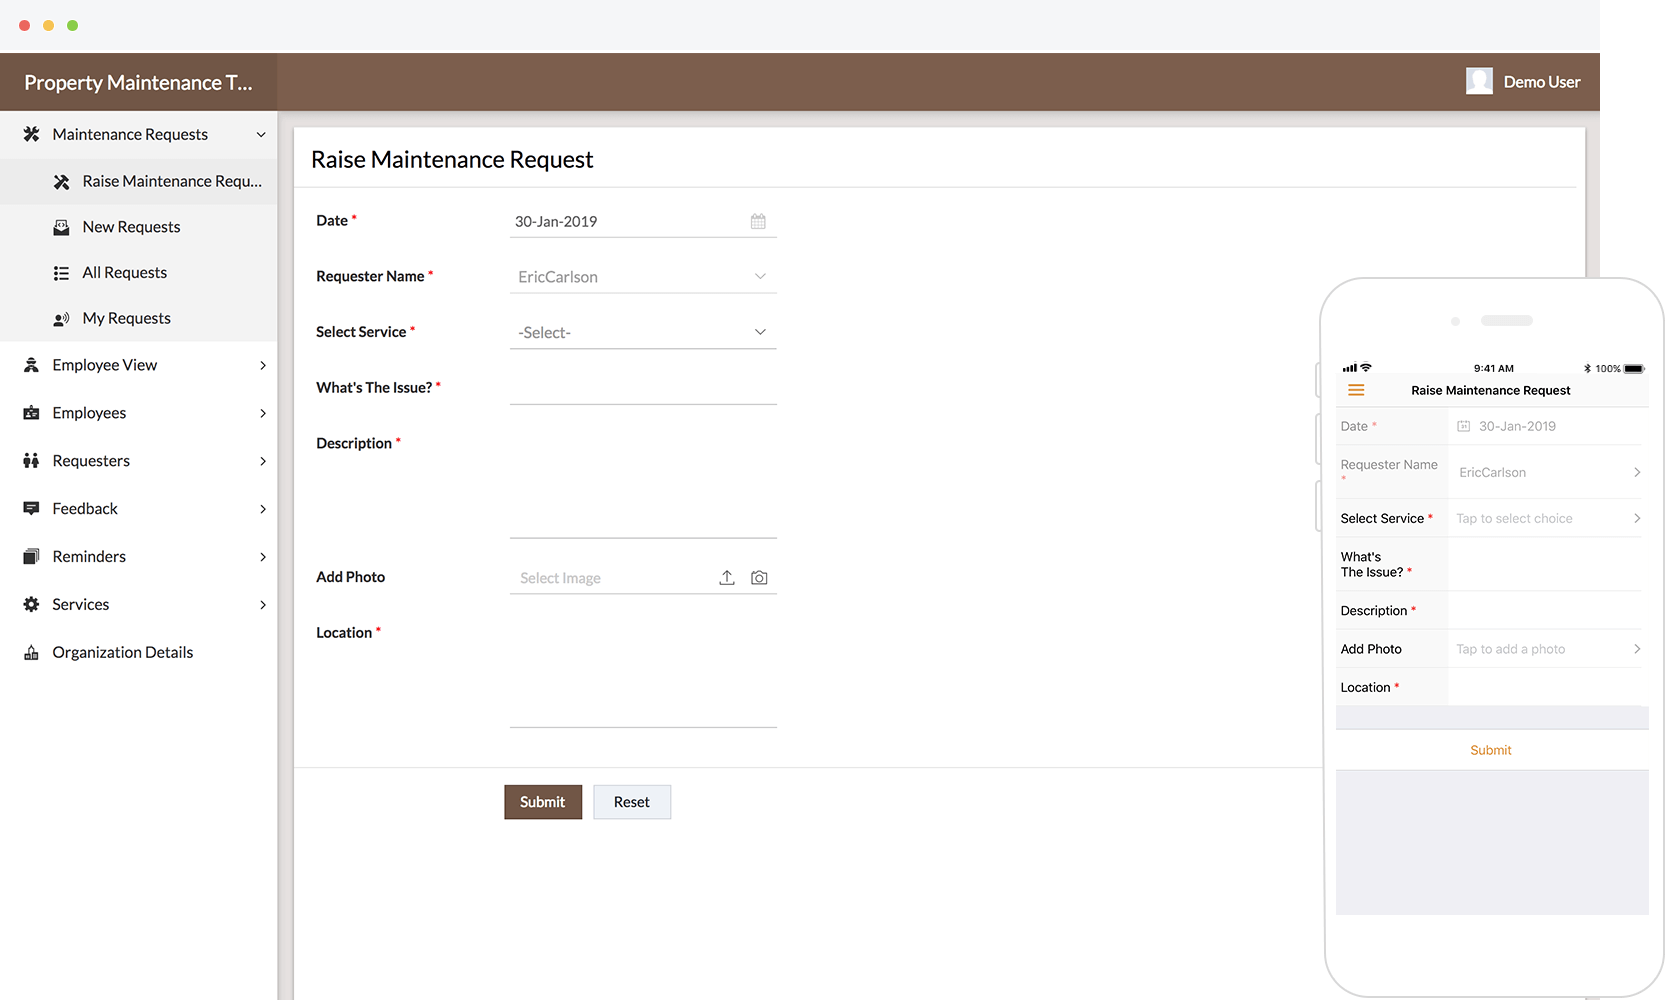Click the Date value 30-Jan-2019

(556, 222)
